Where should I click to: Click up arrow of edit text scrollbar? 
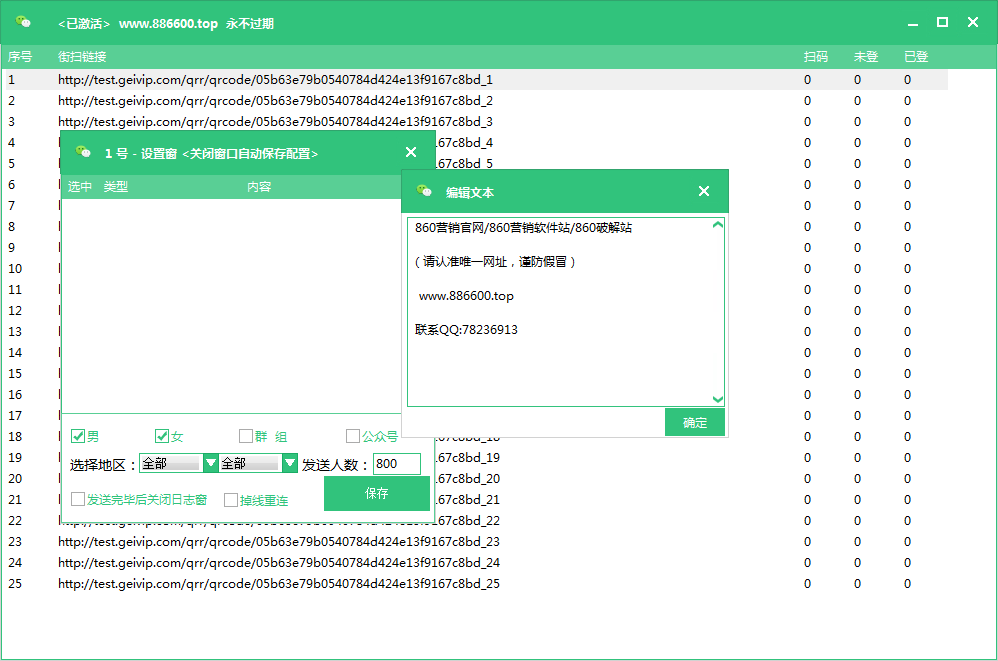click(717, 225)
